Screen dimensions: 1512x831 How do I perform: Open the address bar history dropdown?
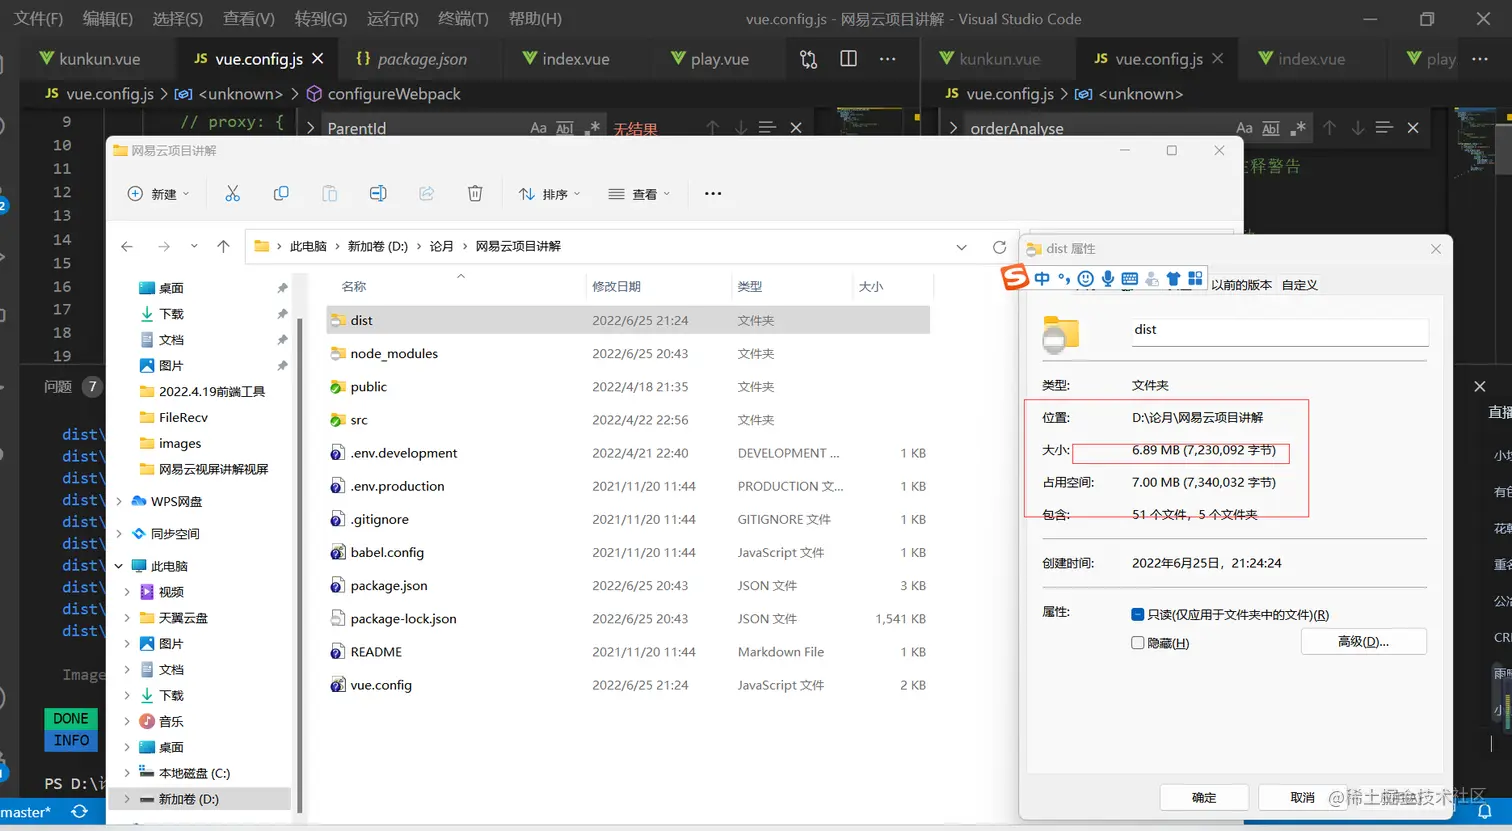point(962,247)
